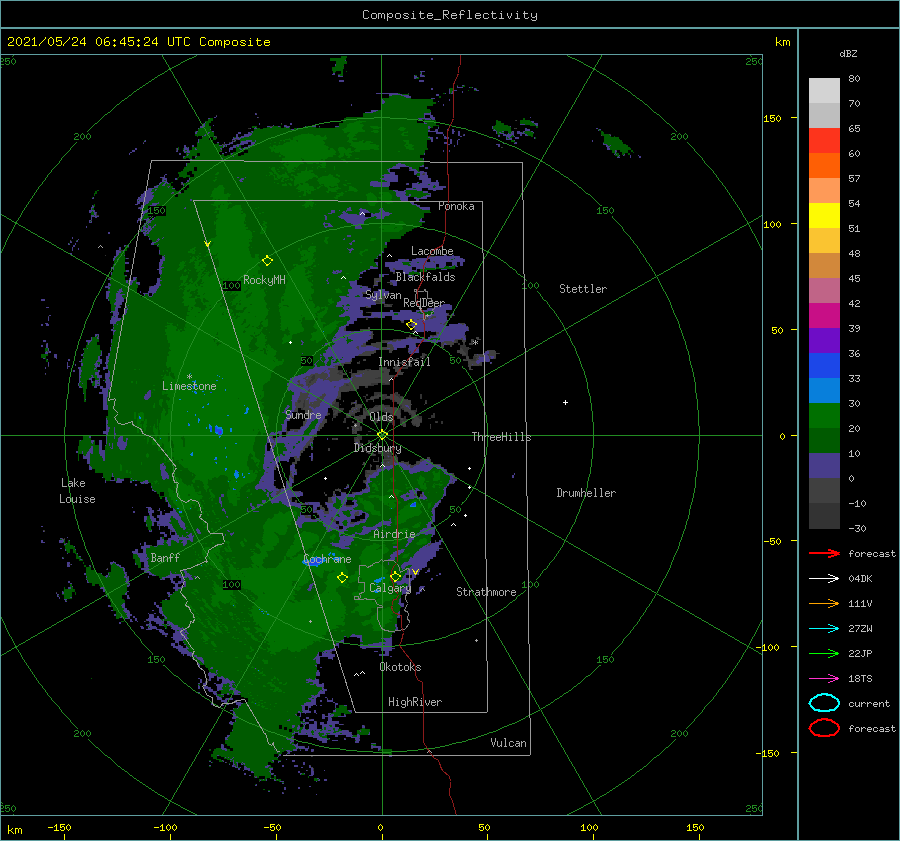Click the current legend text
The height and width of the screenshot is (841, 900).
click(x=869, y=703)
